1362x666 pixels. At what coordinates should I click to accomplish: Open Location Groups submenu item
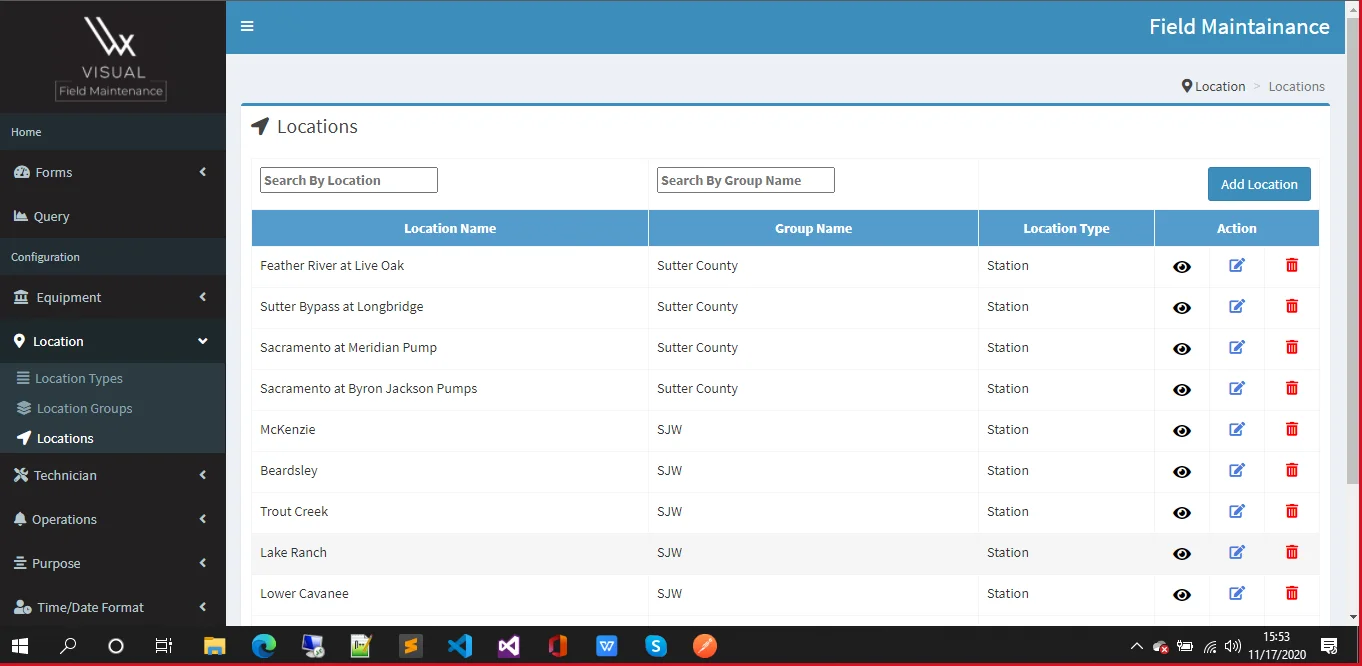tap(112, 408)
